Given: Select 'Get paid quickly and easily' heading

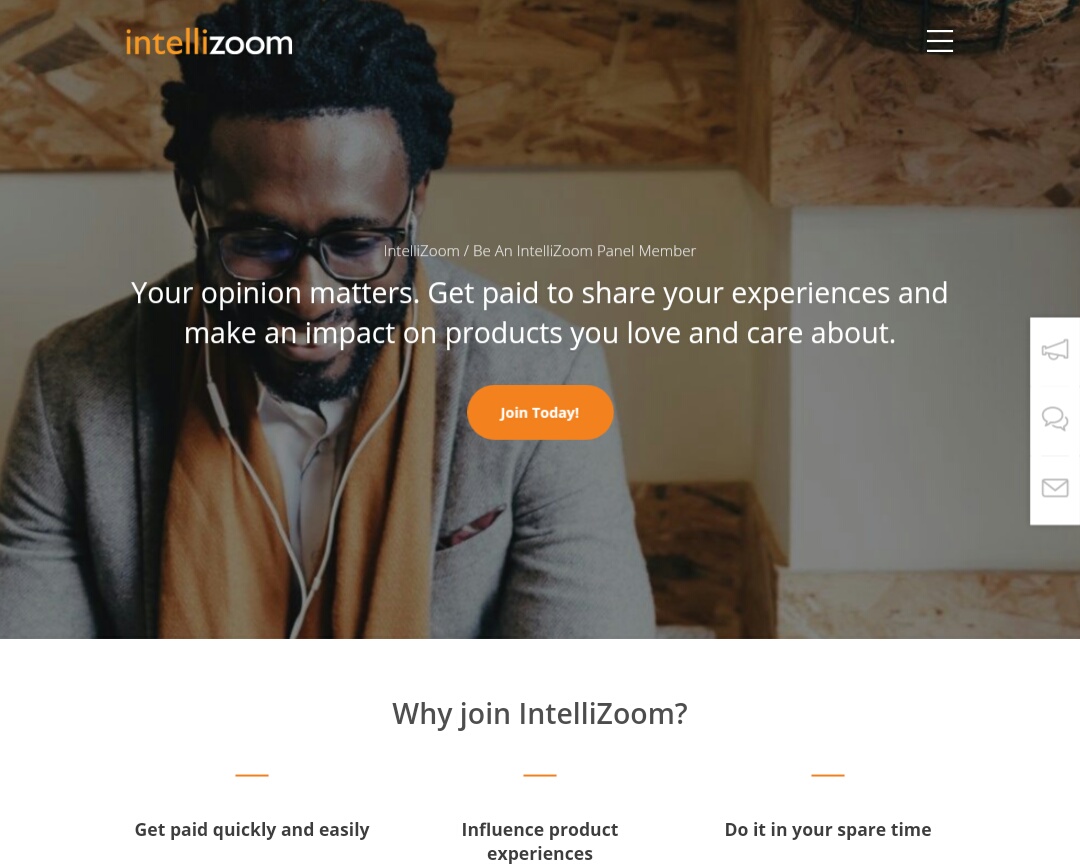Looking at the screenshot, I should pos(252,829).
